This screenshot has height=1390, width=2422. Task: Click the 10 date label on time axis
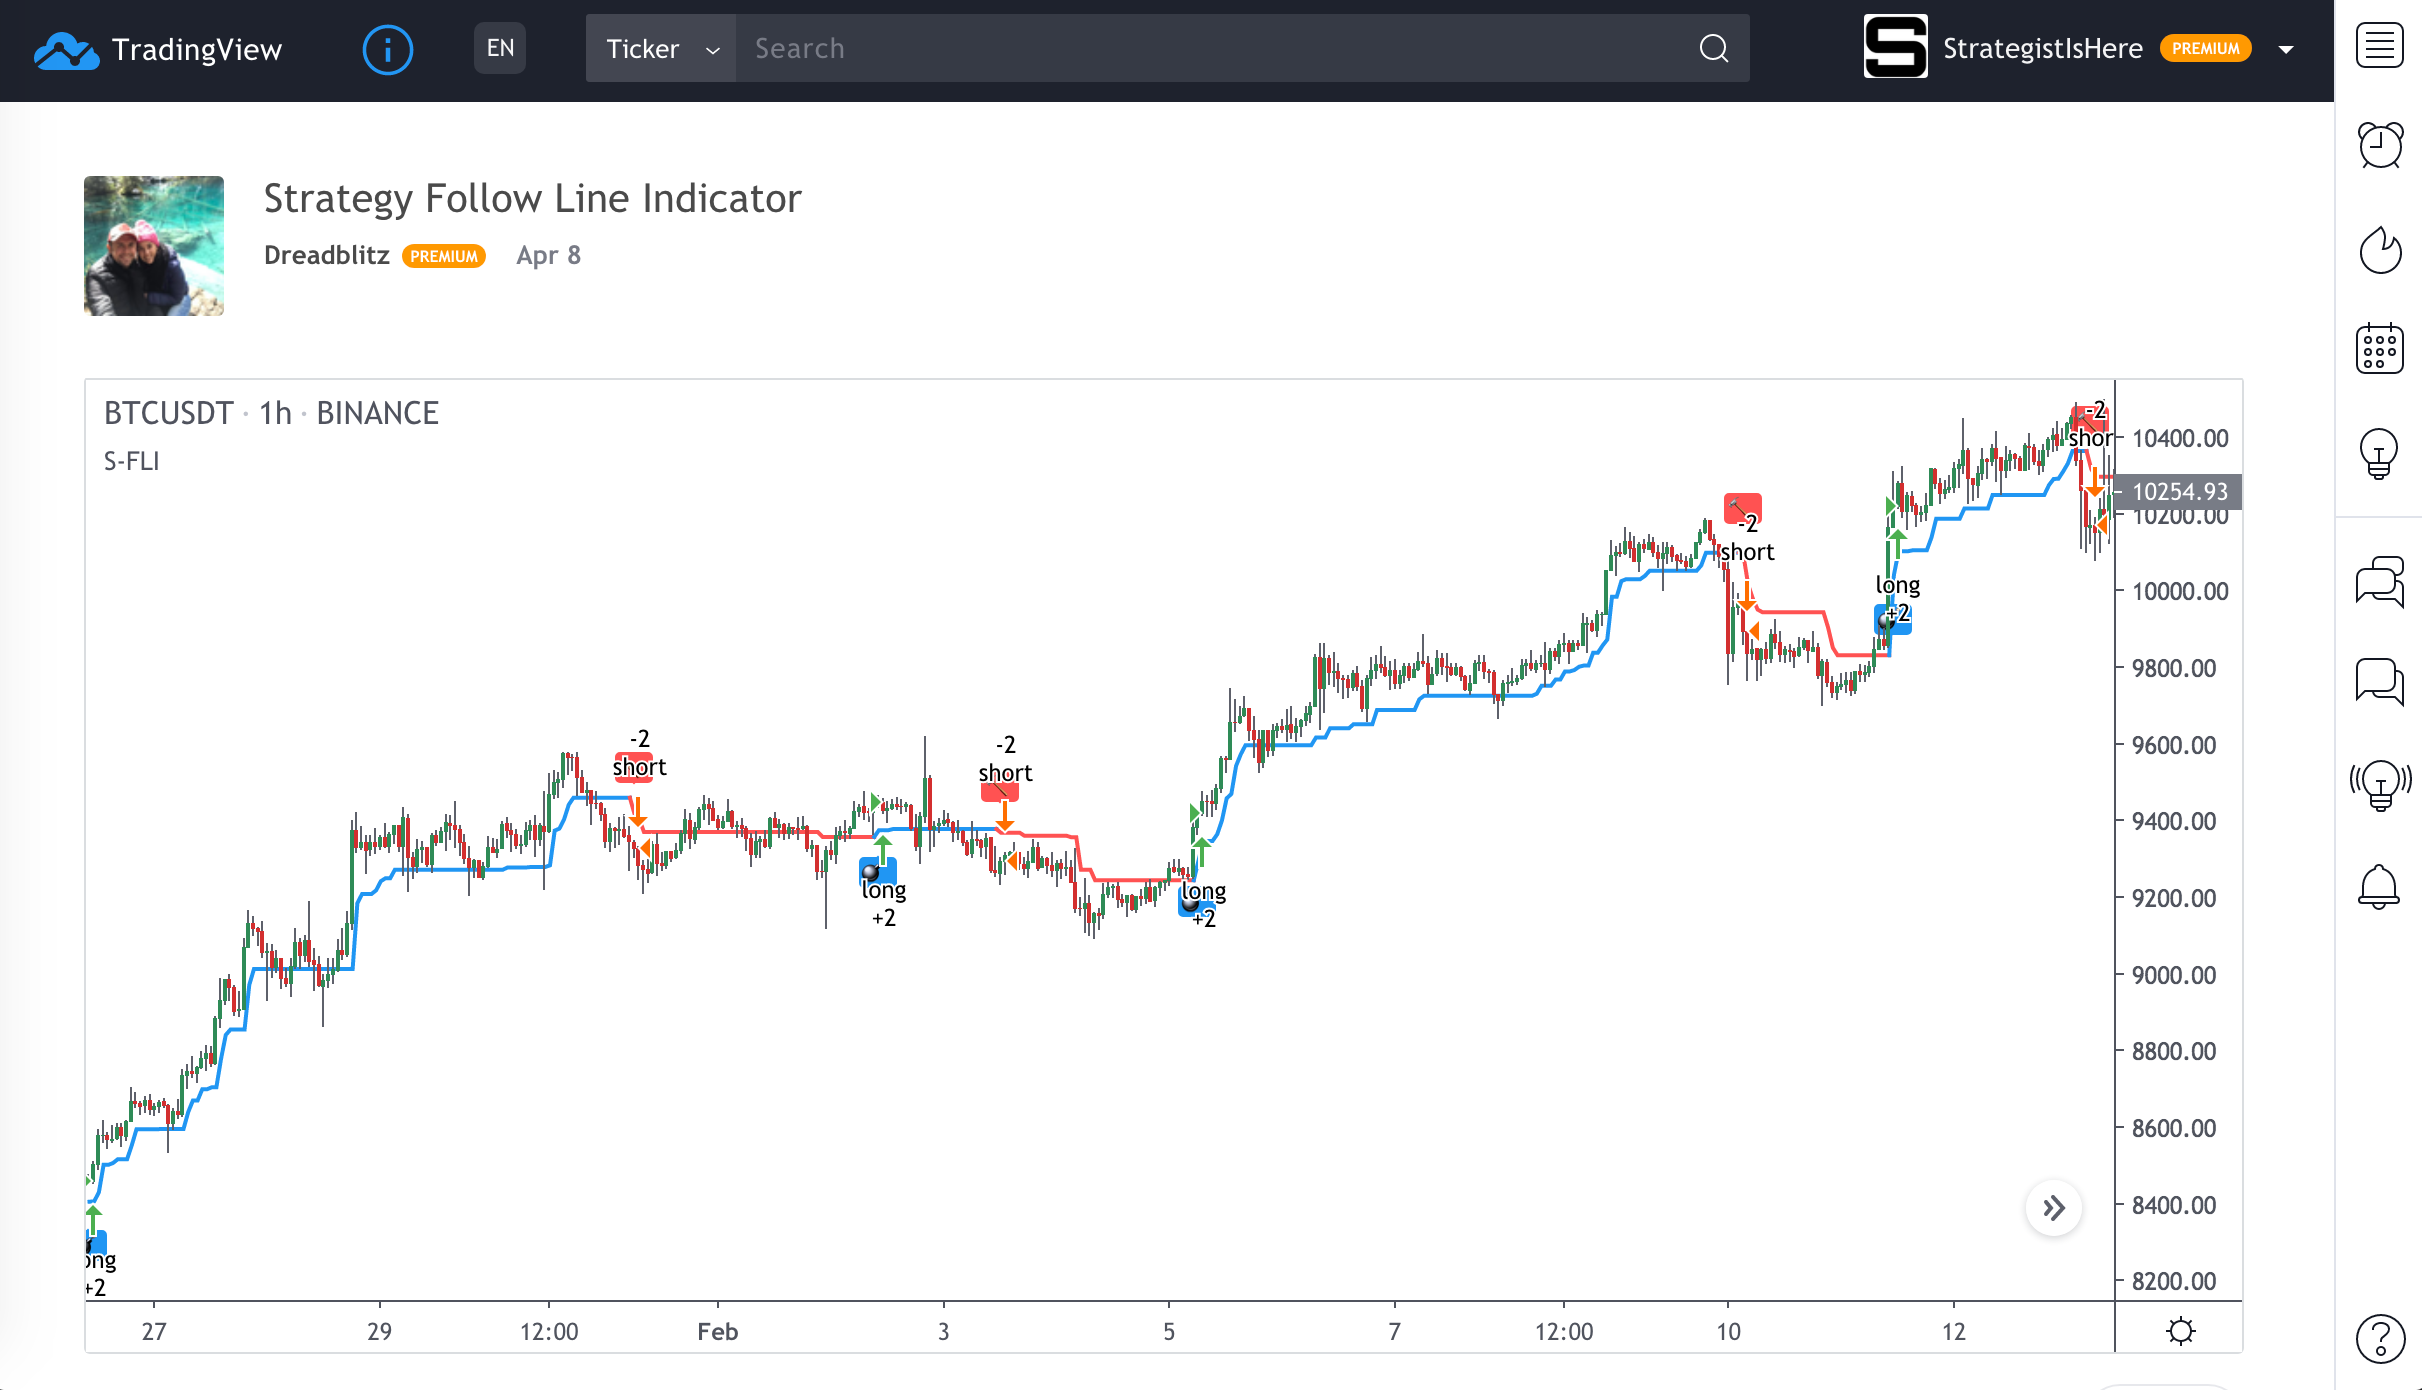coord(1728,1332)
